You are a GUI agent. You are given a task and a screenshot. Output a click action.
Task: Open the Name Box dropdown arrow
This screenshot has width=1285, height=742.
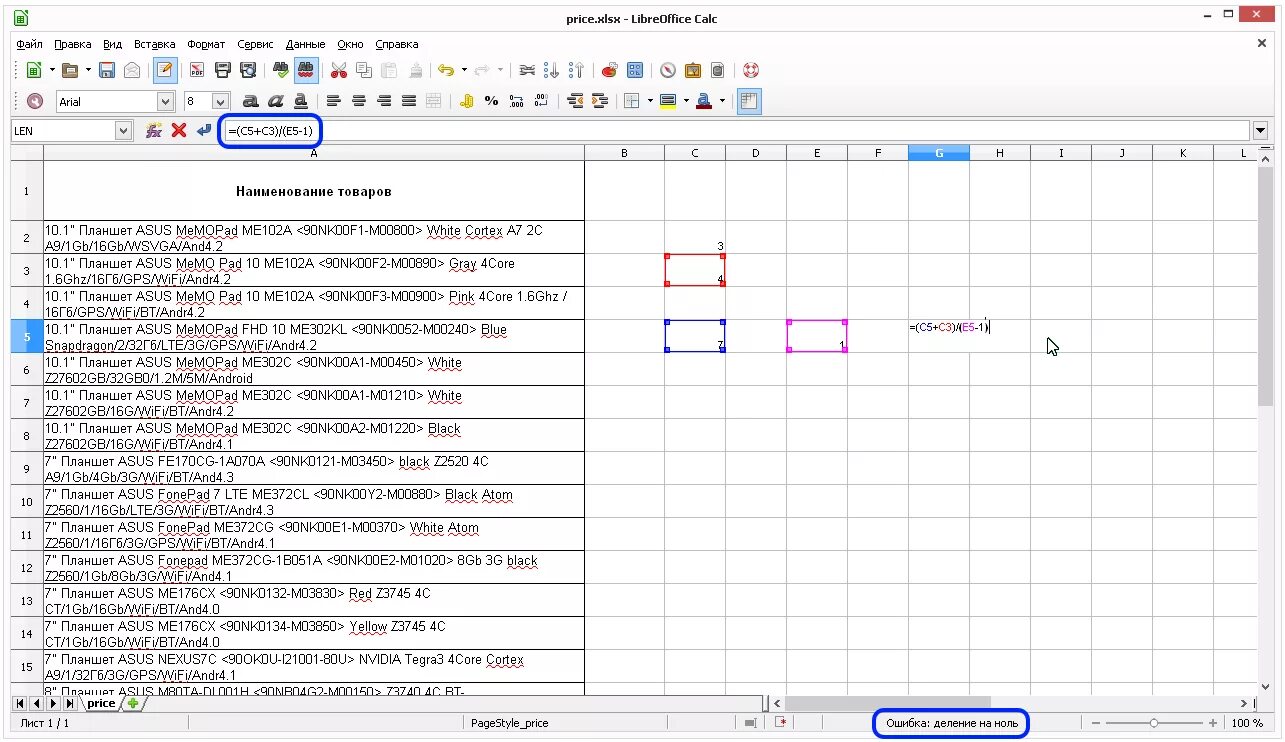[124, 130]
